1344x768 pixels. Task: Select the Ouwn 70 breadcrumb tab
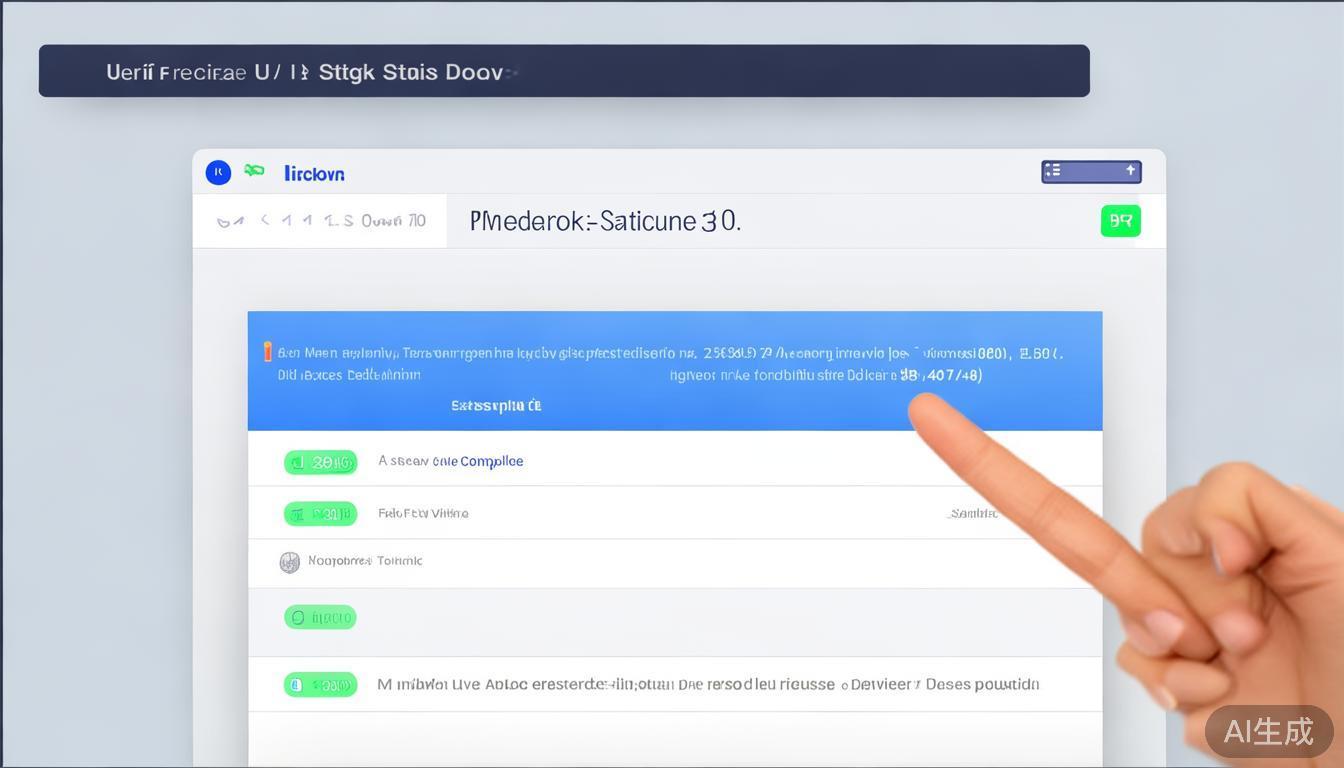(393, 221)
